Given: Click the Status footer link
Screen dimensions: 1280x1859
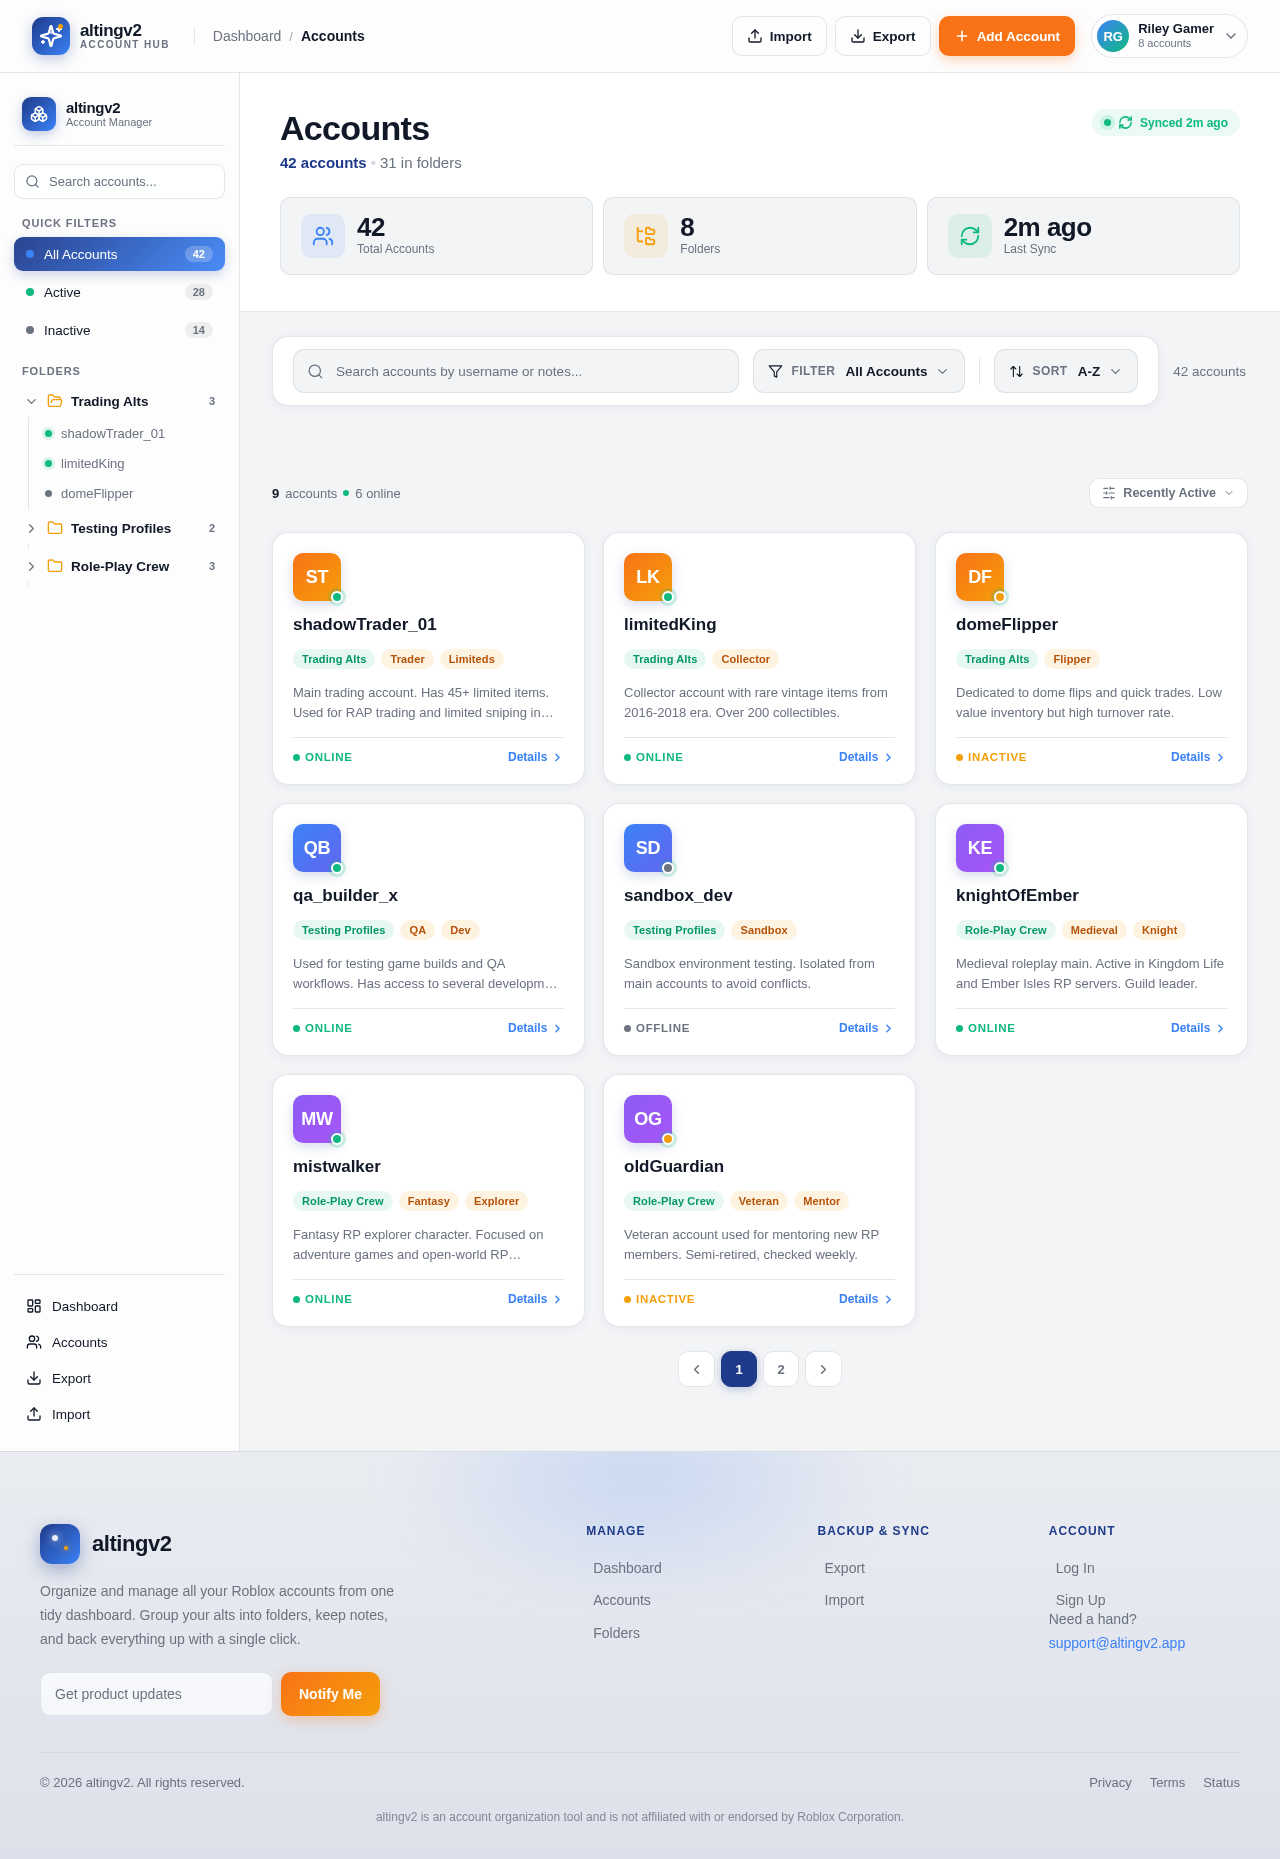Looking at the screenshot, I should click(1221, 1782).
